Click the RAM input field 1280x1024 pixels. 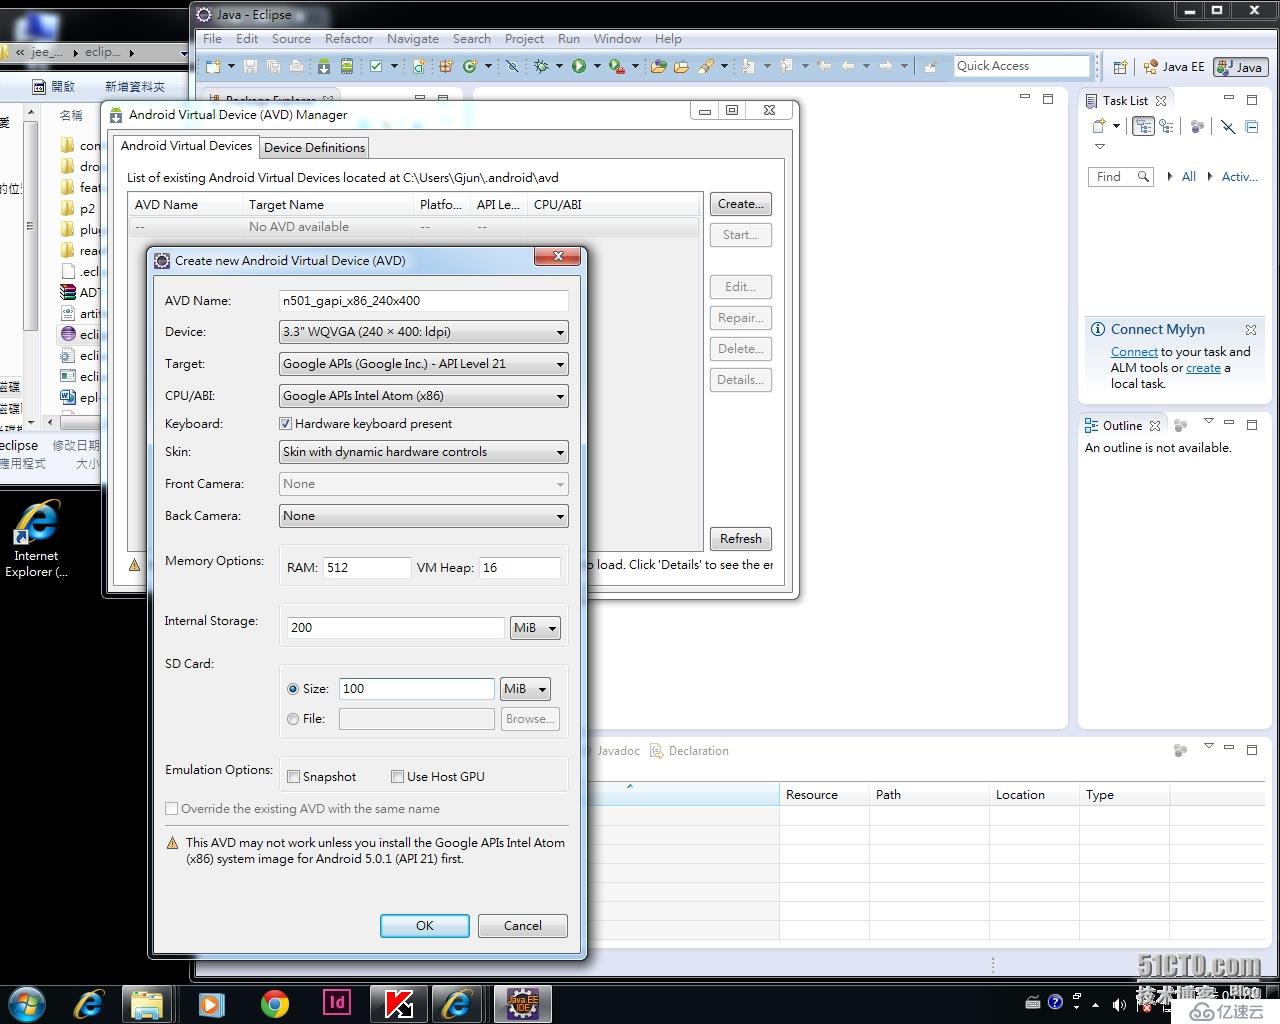click(366, 568)
